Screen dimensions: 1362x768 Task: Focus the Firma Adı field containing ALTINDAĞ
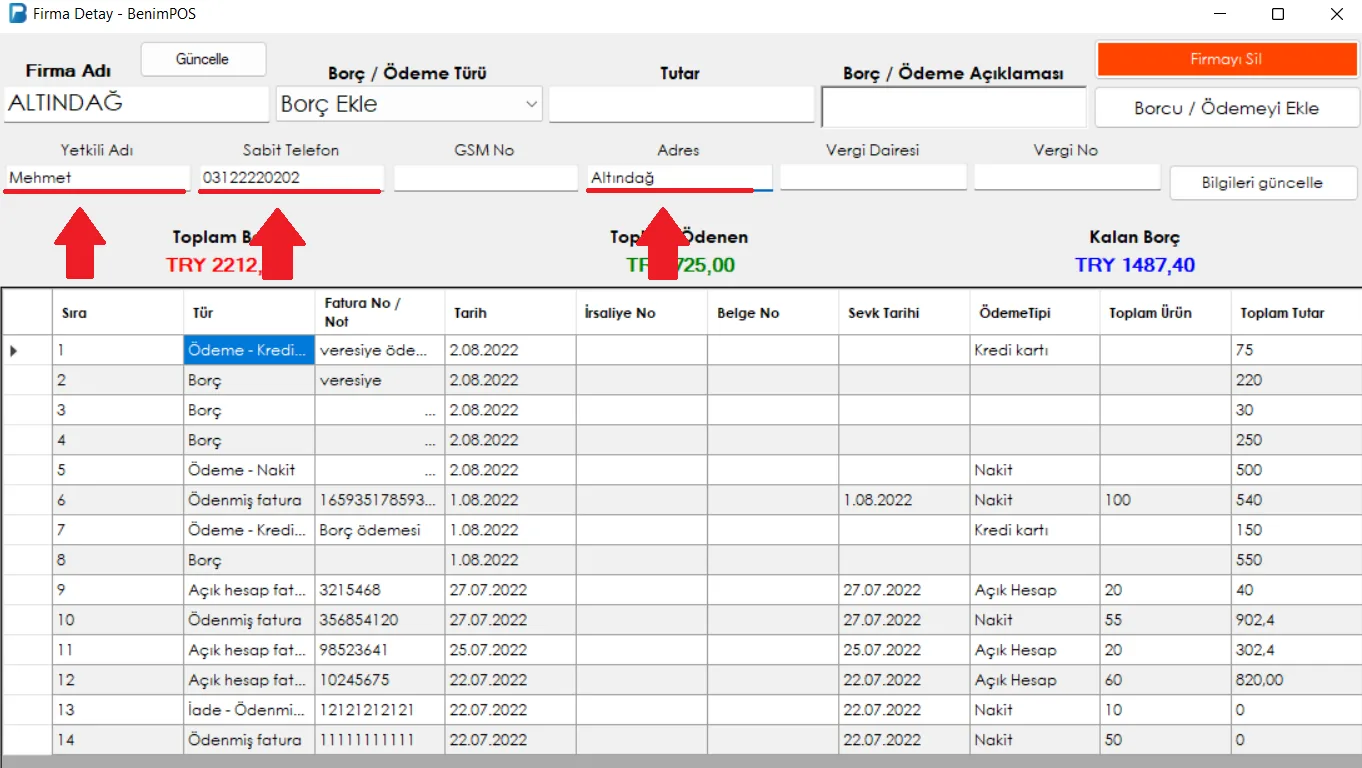pyautogui.click(x=136, y=104)
